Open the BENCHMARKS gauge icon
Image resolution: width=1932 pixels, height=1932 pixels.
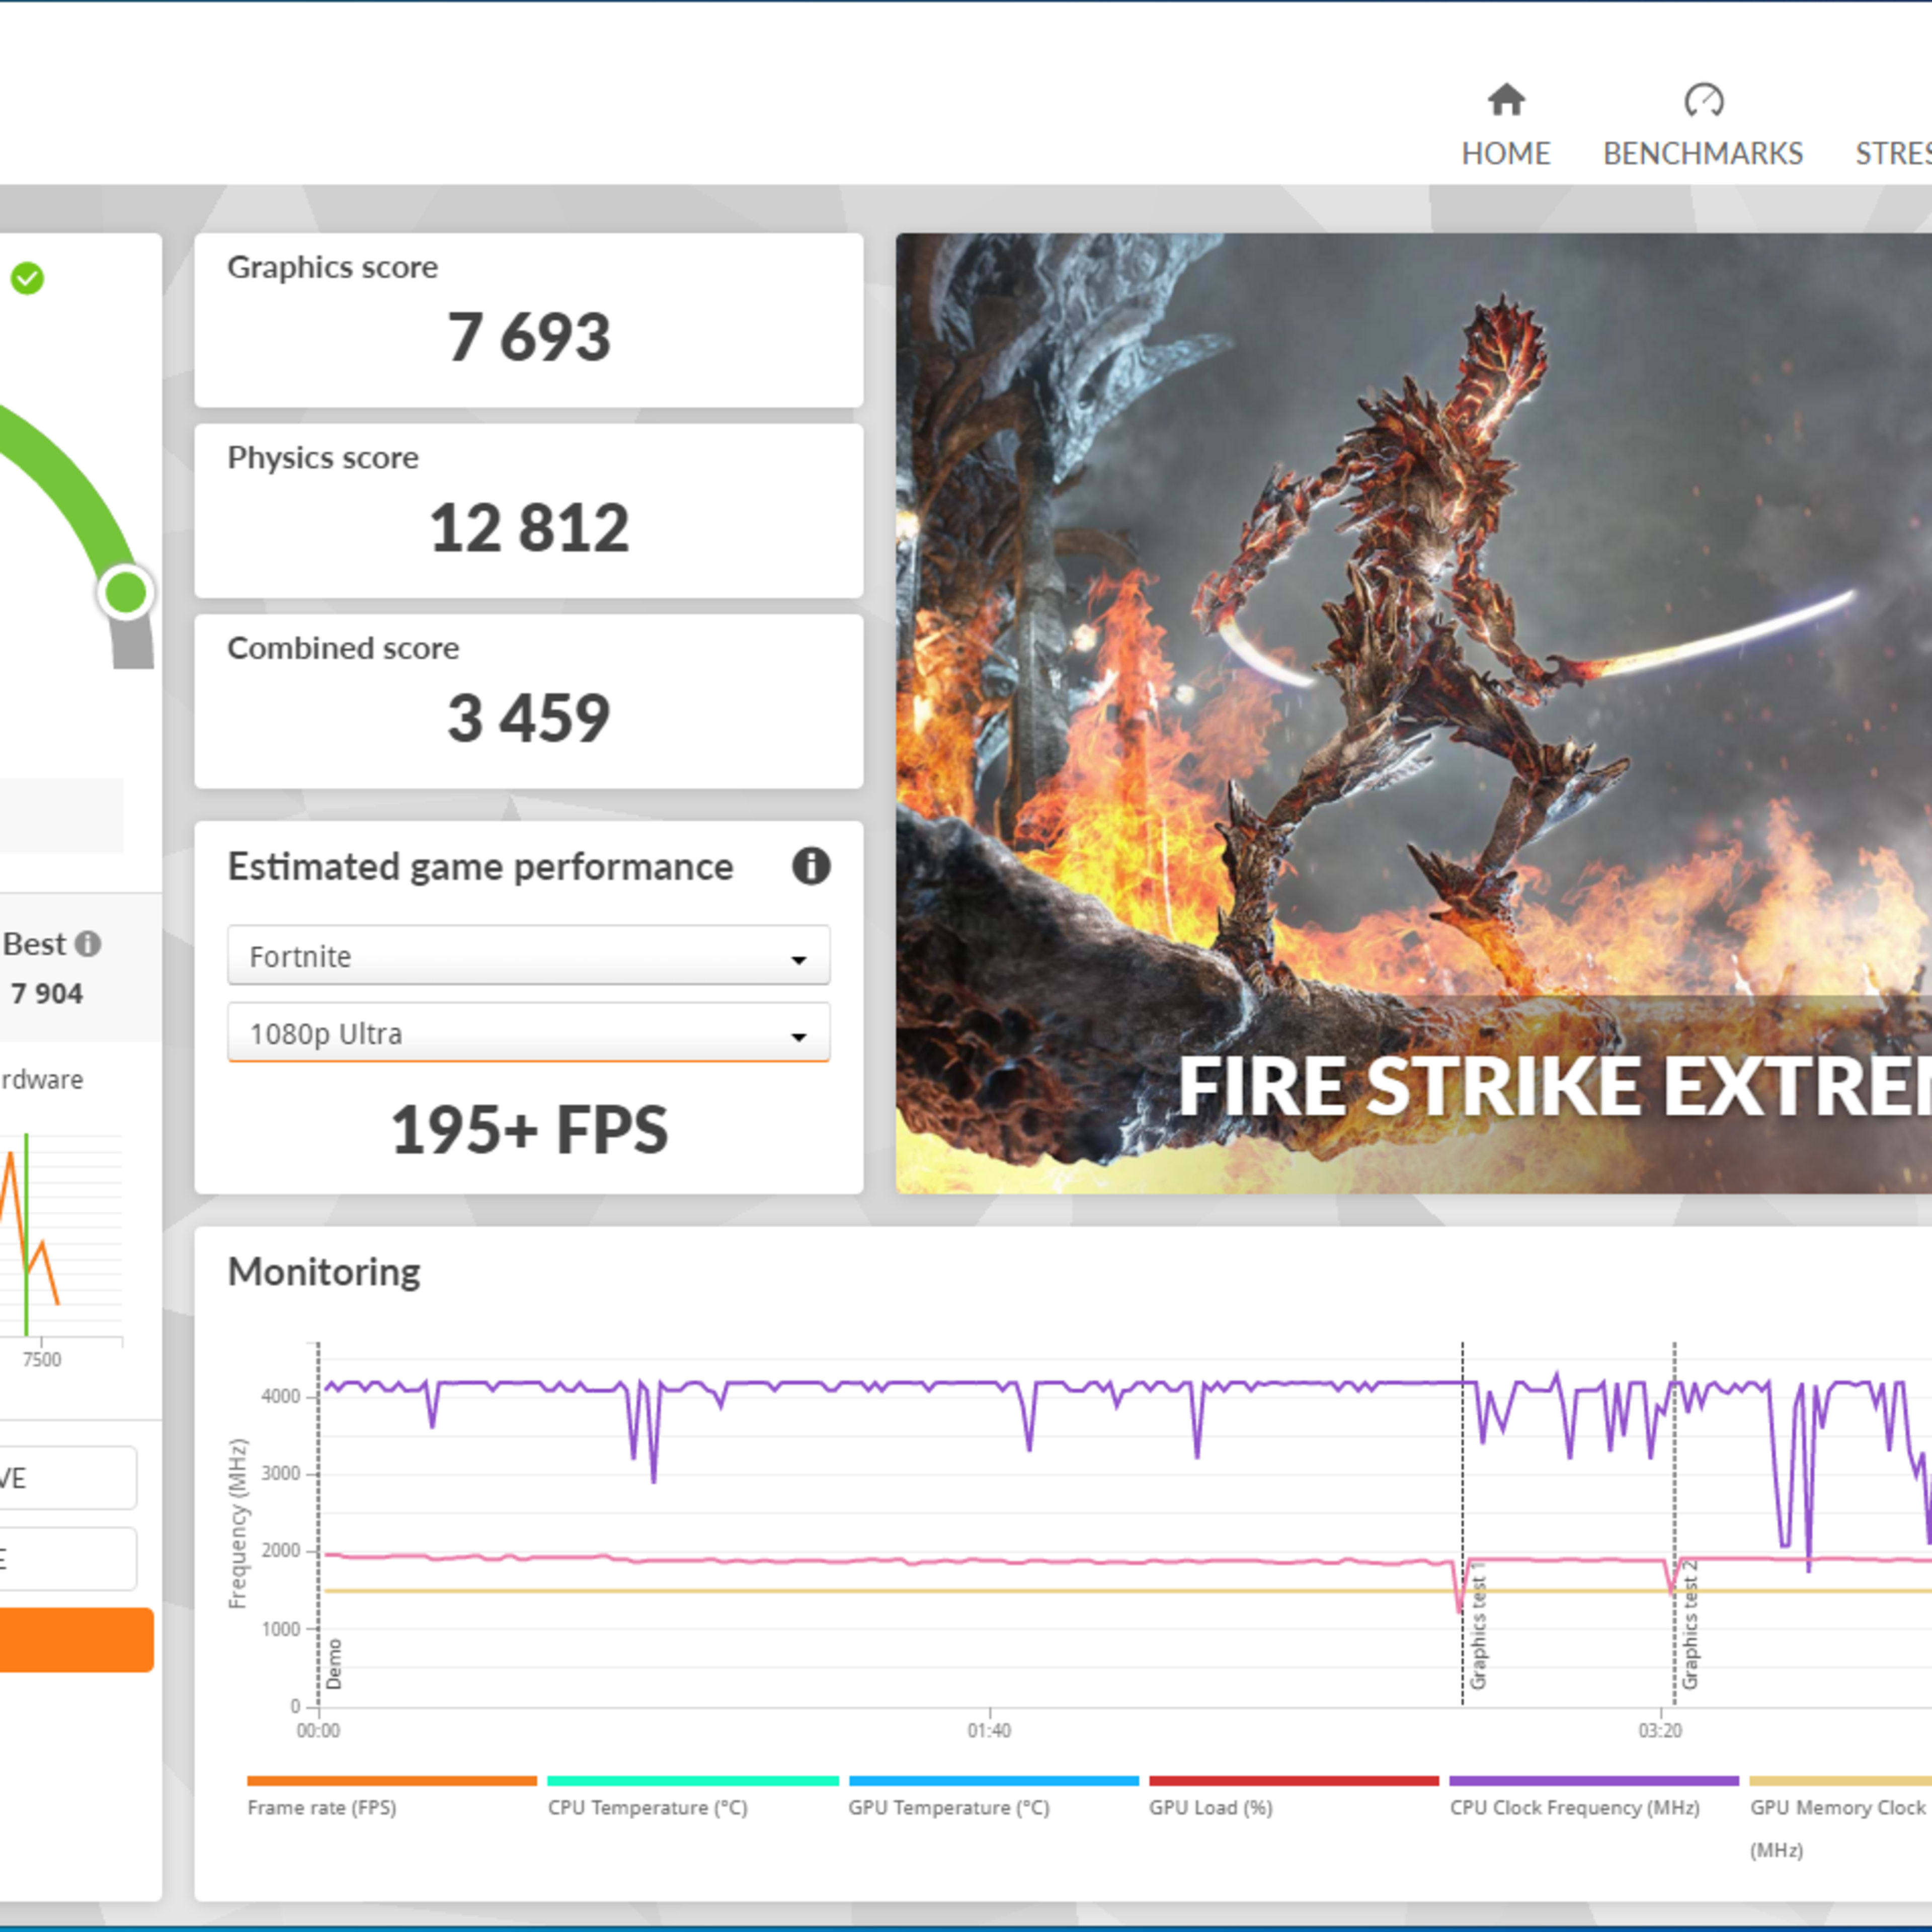(x=1703, y=100)
